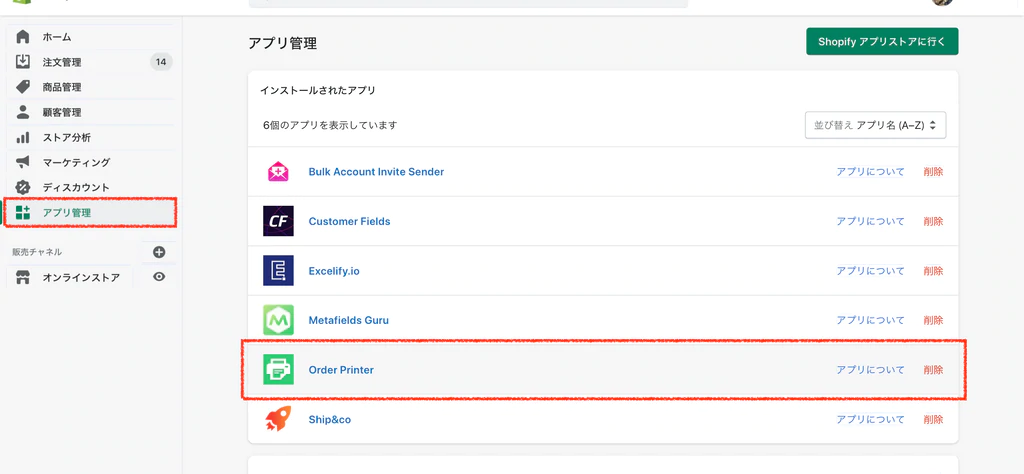The width and height of the screenshot is (1024, 474).
Task: Click the Home house icon in sidebar
Action: 23,37
